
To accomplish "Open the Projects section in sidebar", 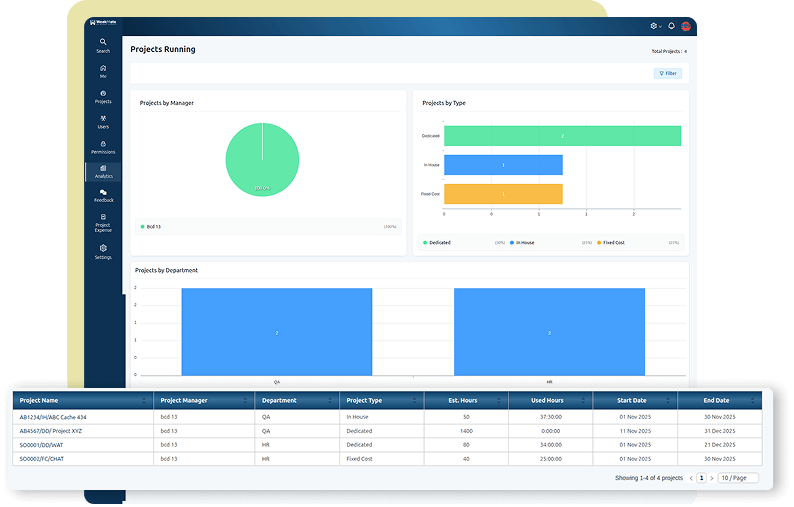I will click(x=103, y=96).
